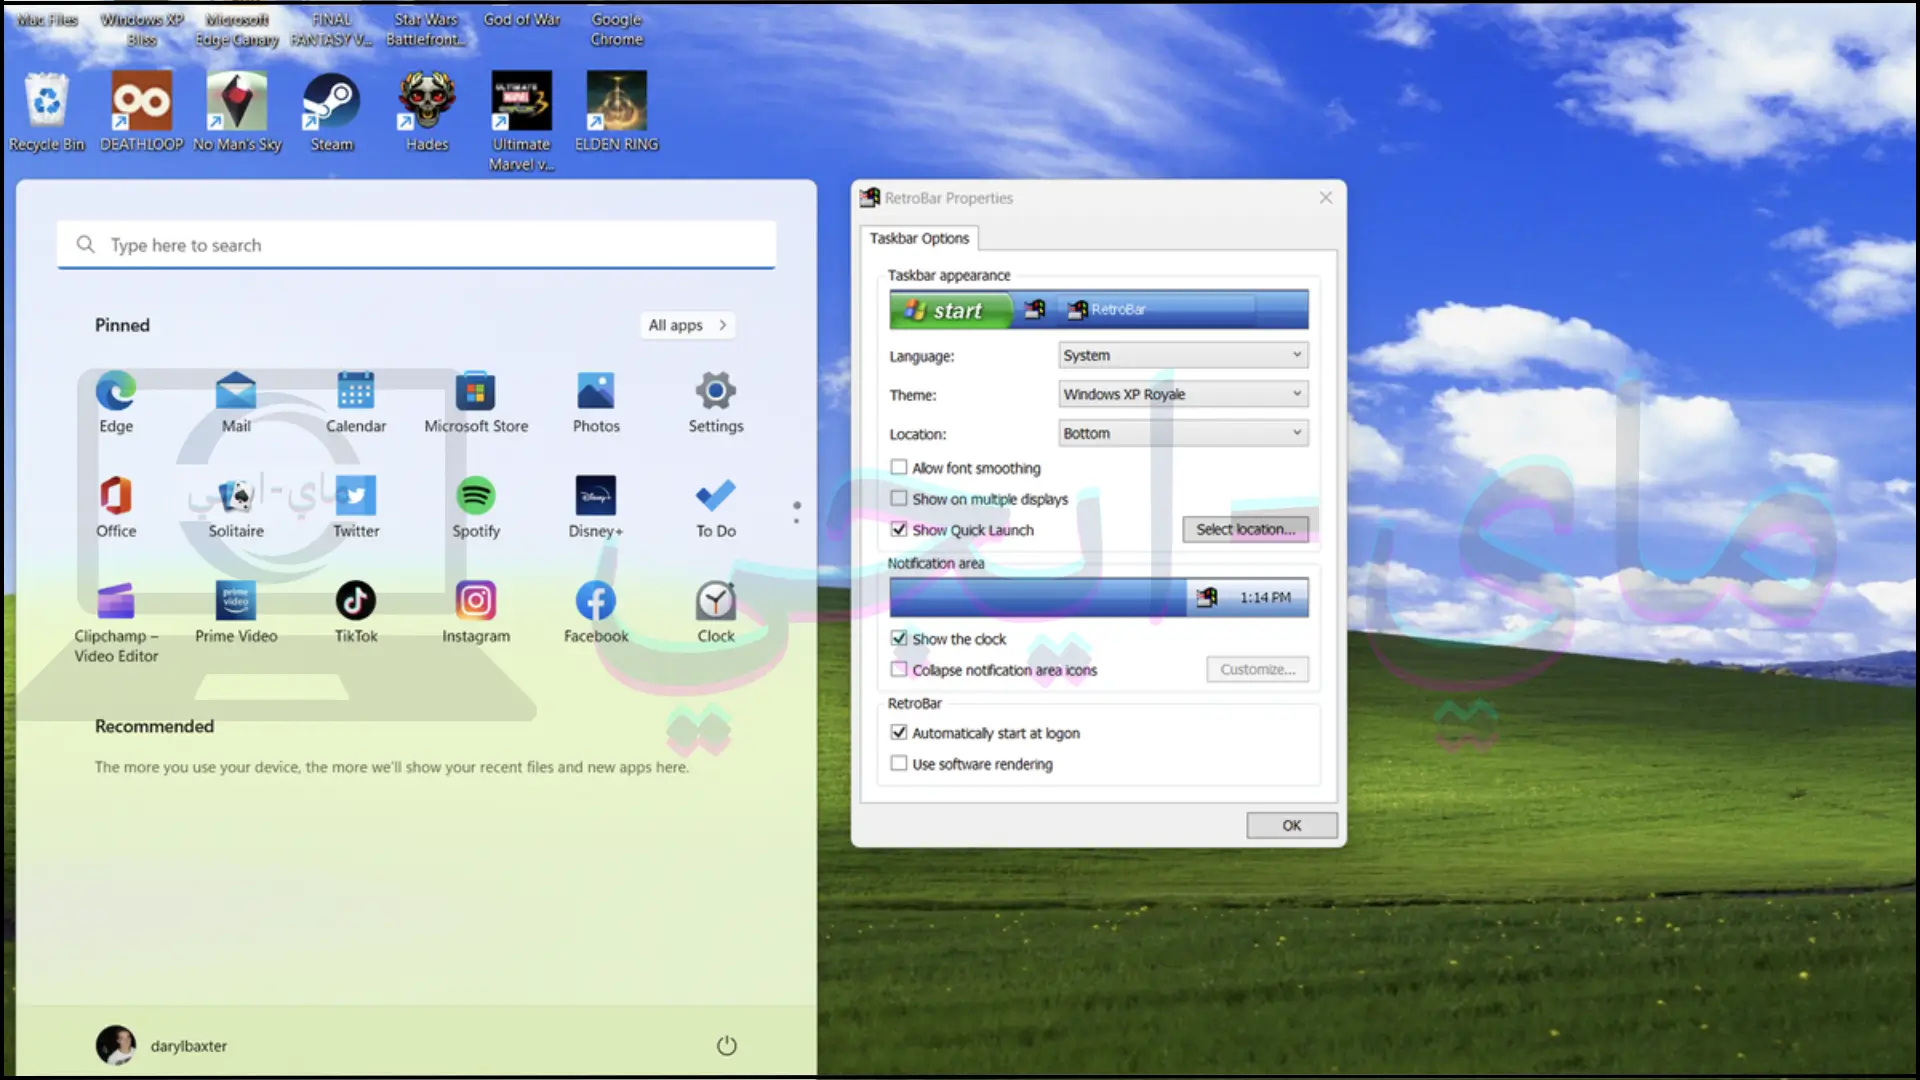
Task: Switch to Taskbar Options tab
Action: 919,237
